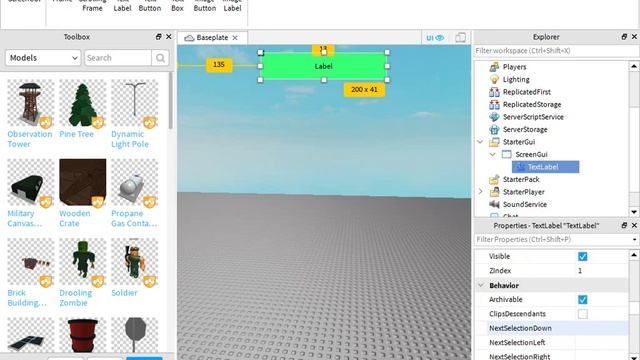Select the ReplicatedFirst icon
This screenshot has height=360, width=640.
494,92
